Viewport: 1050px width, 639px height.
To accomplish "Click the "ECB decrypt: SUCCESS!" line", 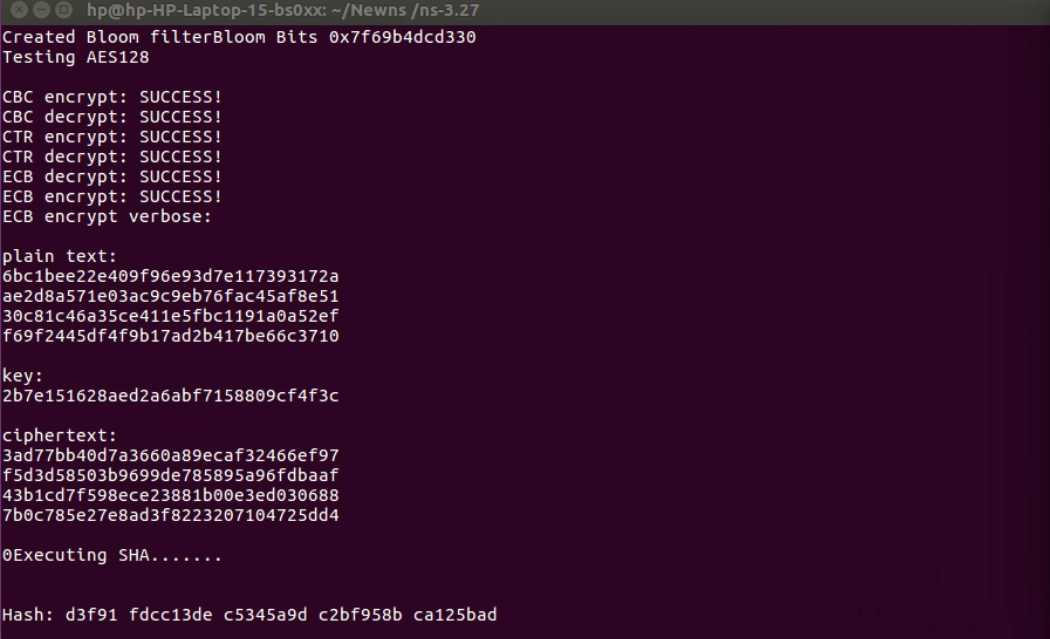I will click(x=112, y=177).
